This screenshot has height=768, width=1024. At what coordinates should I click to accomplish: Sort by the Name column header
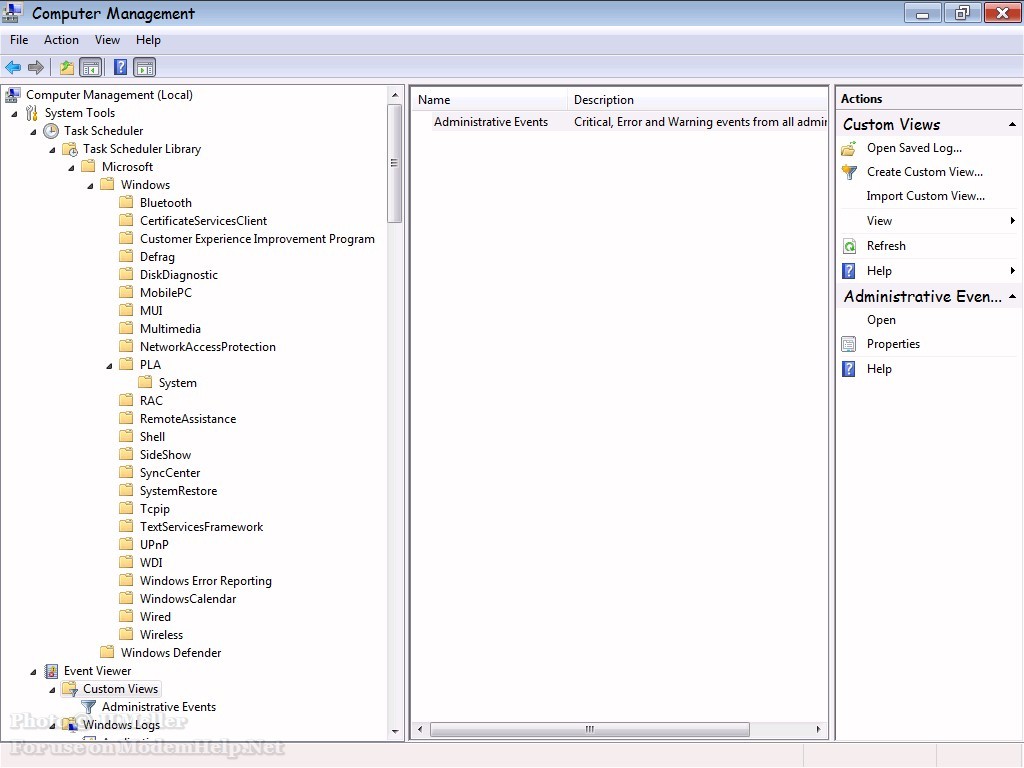pos(490,100)
